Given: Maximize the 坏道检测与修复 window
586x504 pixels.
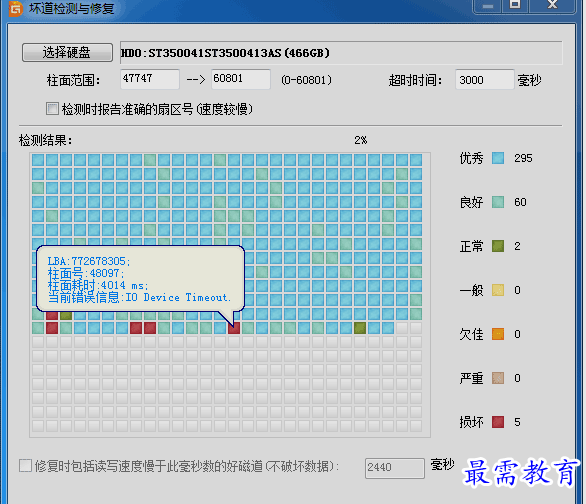Looking at the screenshot, I should point(515,6).
